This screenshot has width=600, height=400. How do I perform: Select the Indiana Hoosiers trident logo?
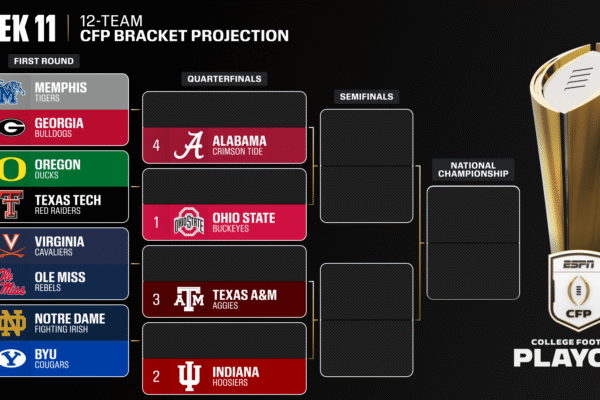(189, 376)
